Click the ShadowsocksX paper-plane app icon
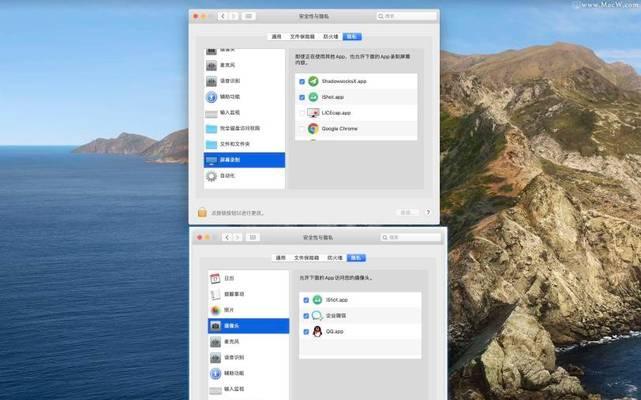Screen dimensions: 641x400 313,81
